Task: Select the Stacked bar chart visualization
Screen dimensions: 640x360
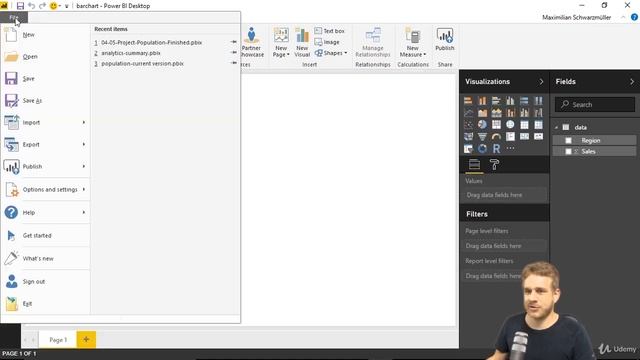Action: point(468,101)
